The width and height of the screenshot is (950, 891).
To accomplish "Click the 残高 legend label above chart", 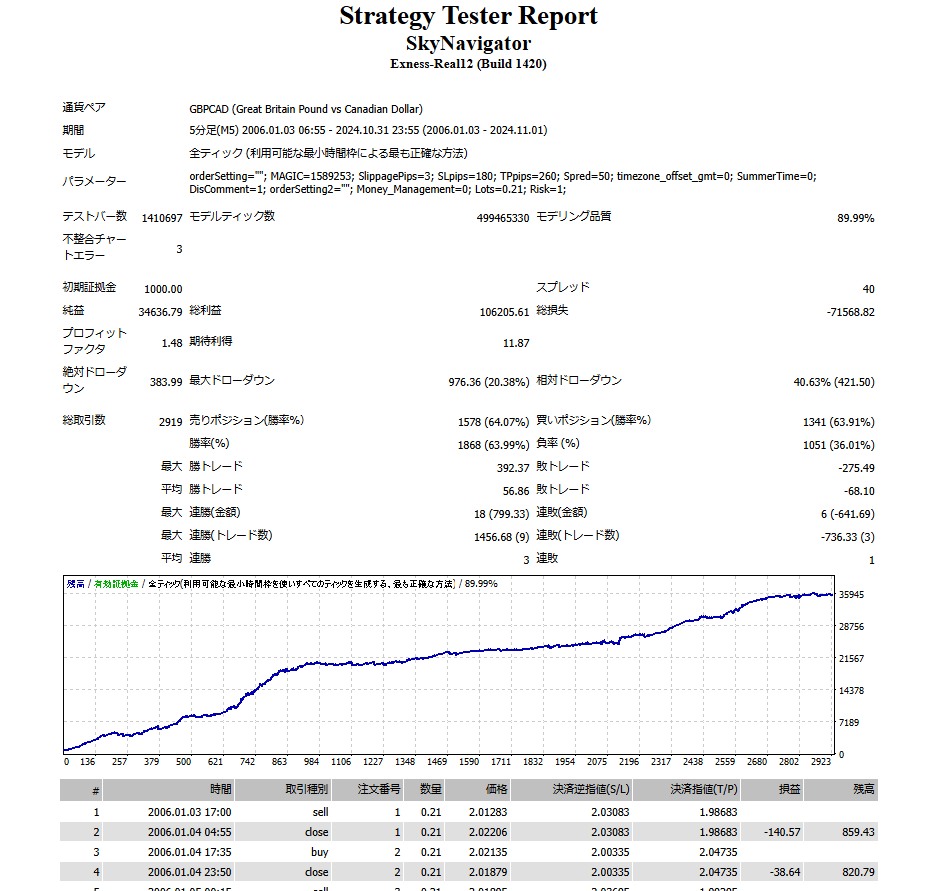I will click(x=76, y=583).
